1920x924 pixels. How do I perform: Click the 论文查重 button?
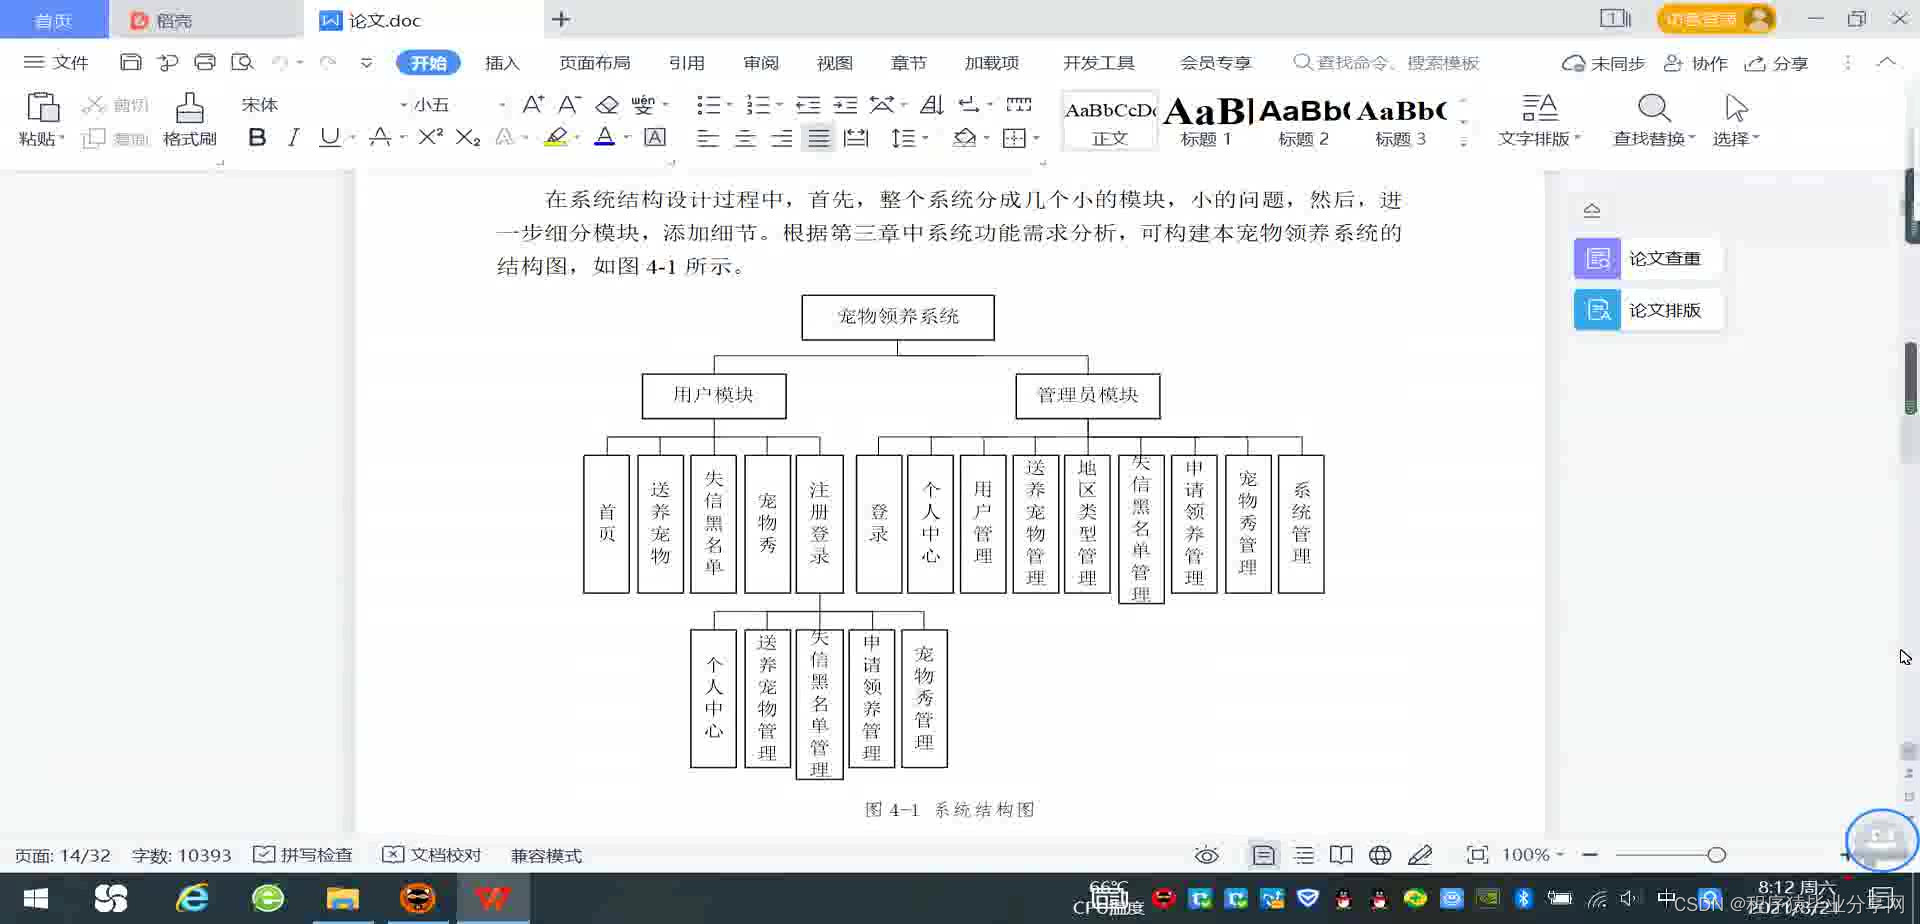pos(1647,258)
